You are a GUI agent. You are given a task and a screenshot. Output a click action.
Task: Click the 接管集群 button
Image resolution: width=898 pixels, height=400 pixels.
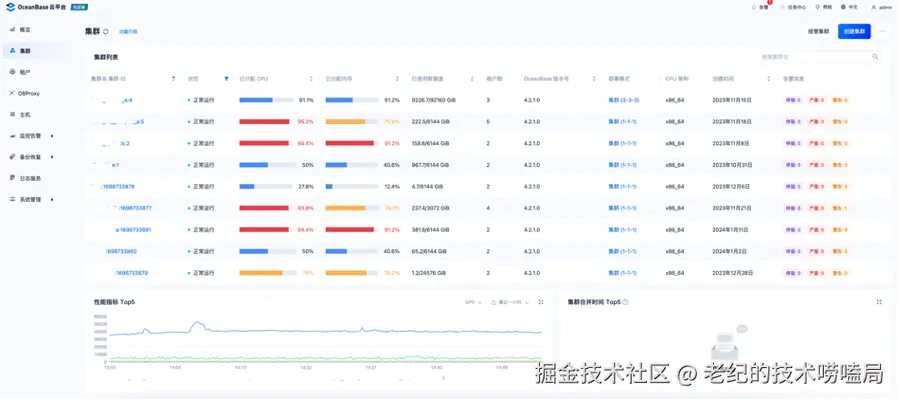click(818, 32)
